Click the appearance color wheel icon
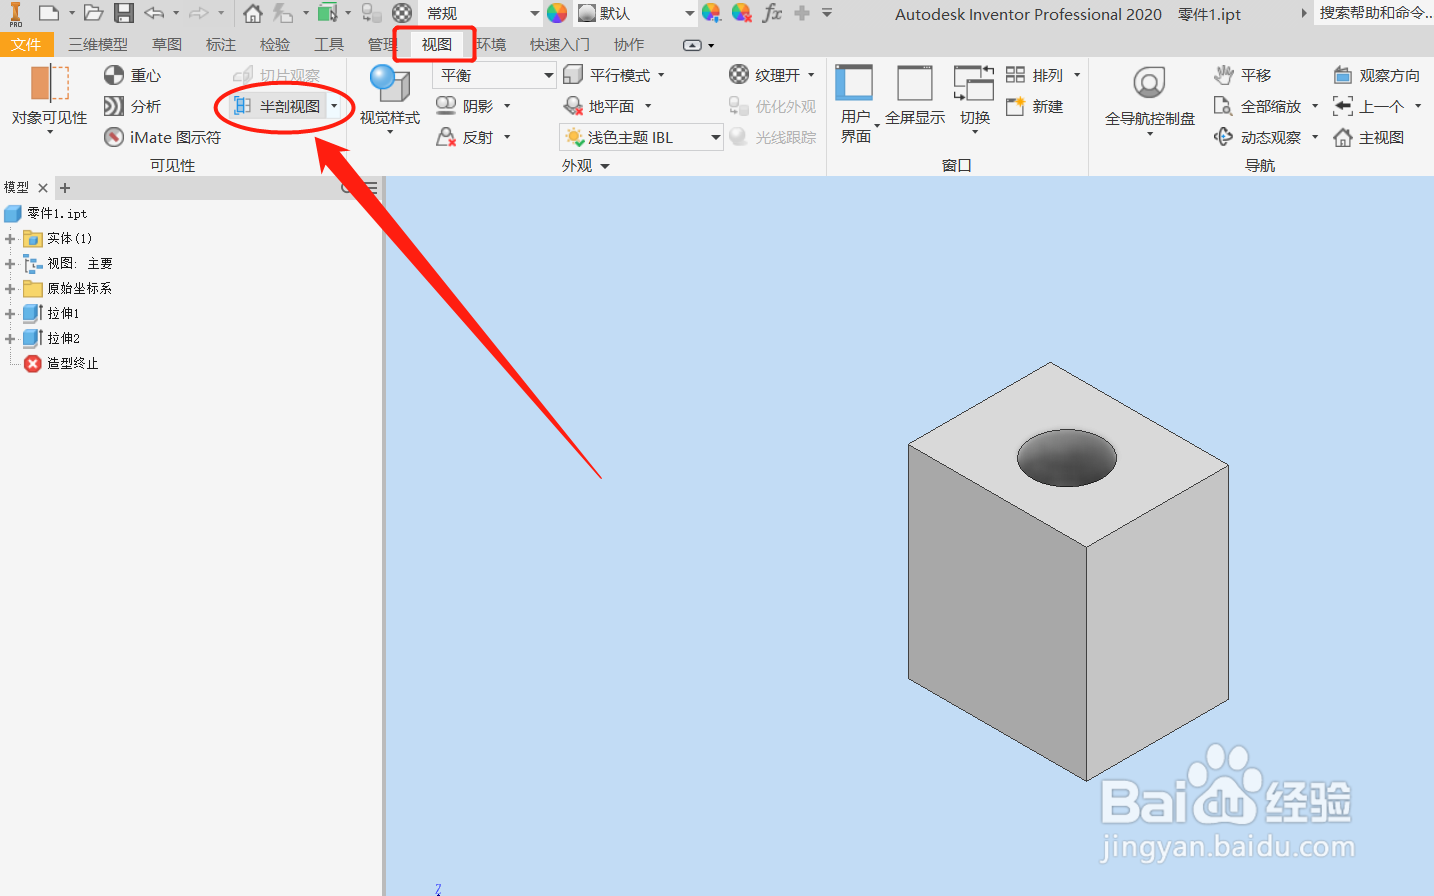 (557, 13)
